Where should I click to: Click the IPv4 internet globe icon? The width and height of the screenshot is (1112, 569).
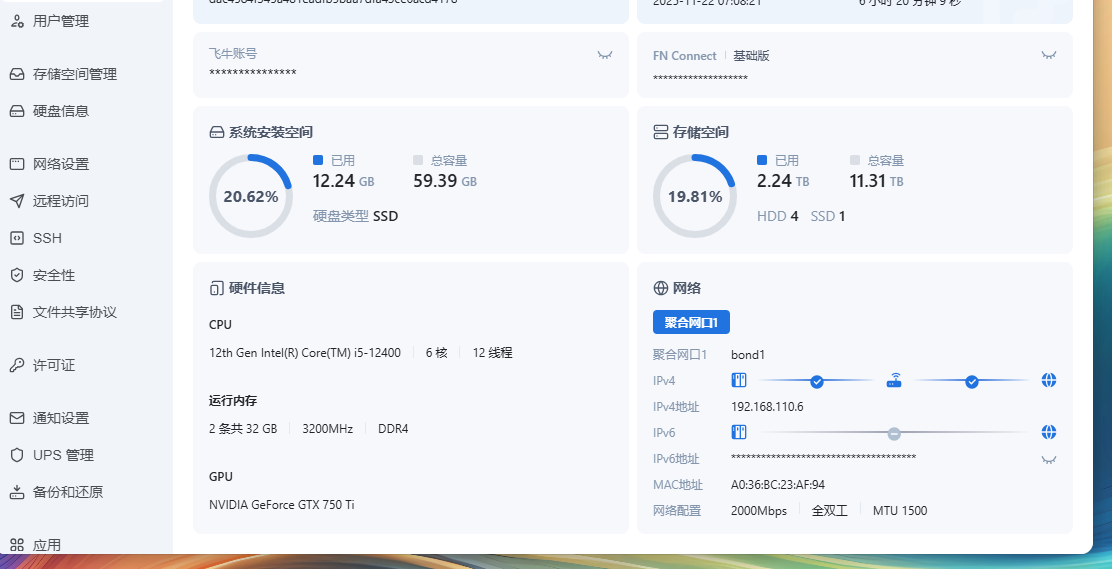(x=1049, y=380)
